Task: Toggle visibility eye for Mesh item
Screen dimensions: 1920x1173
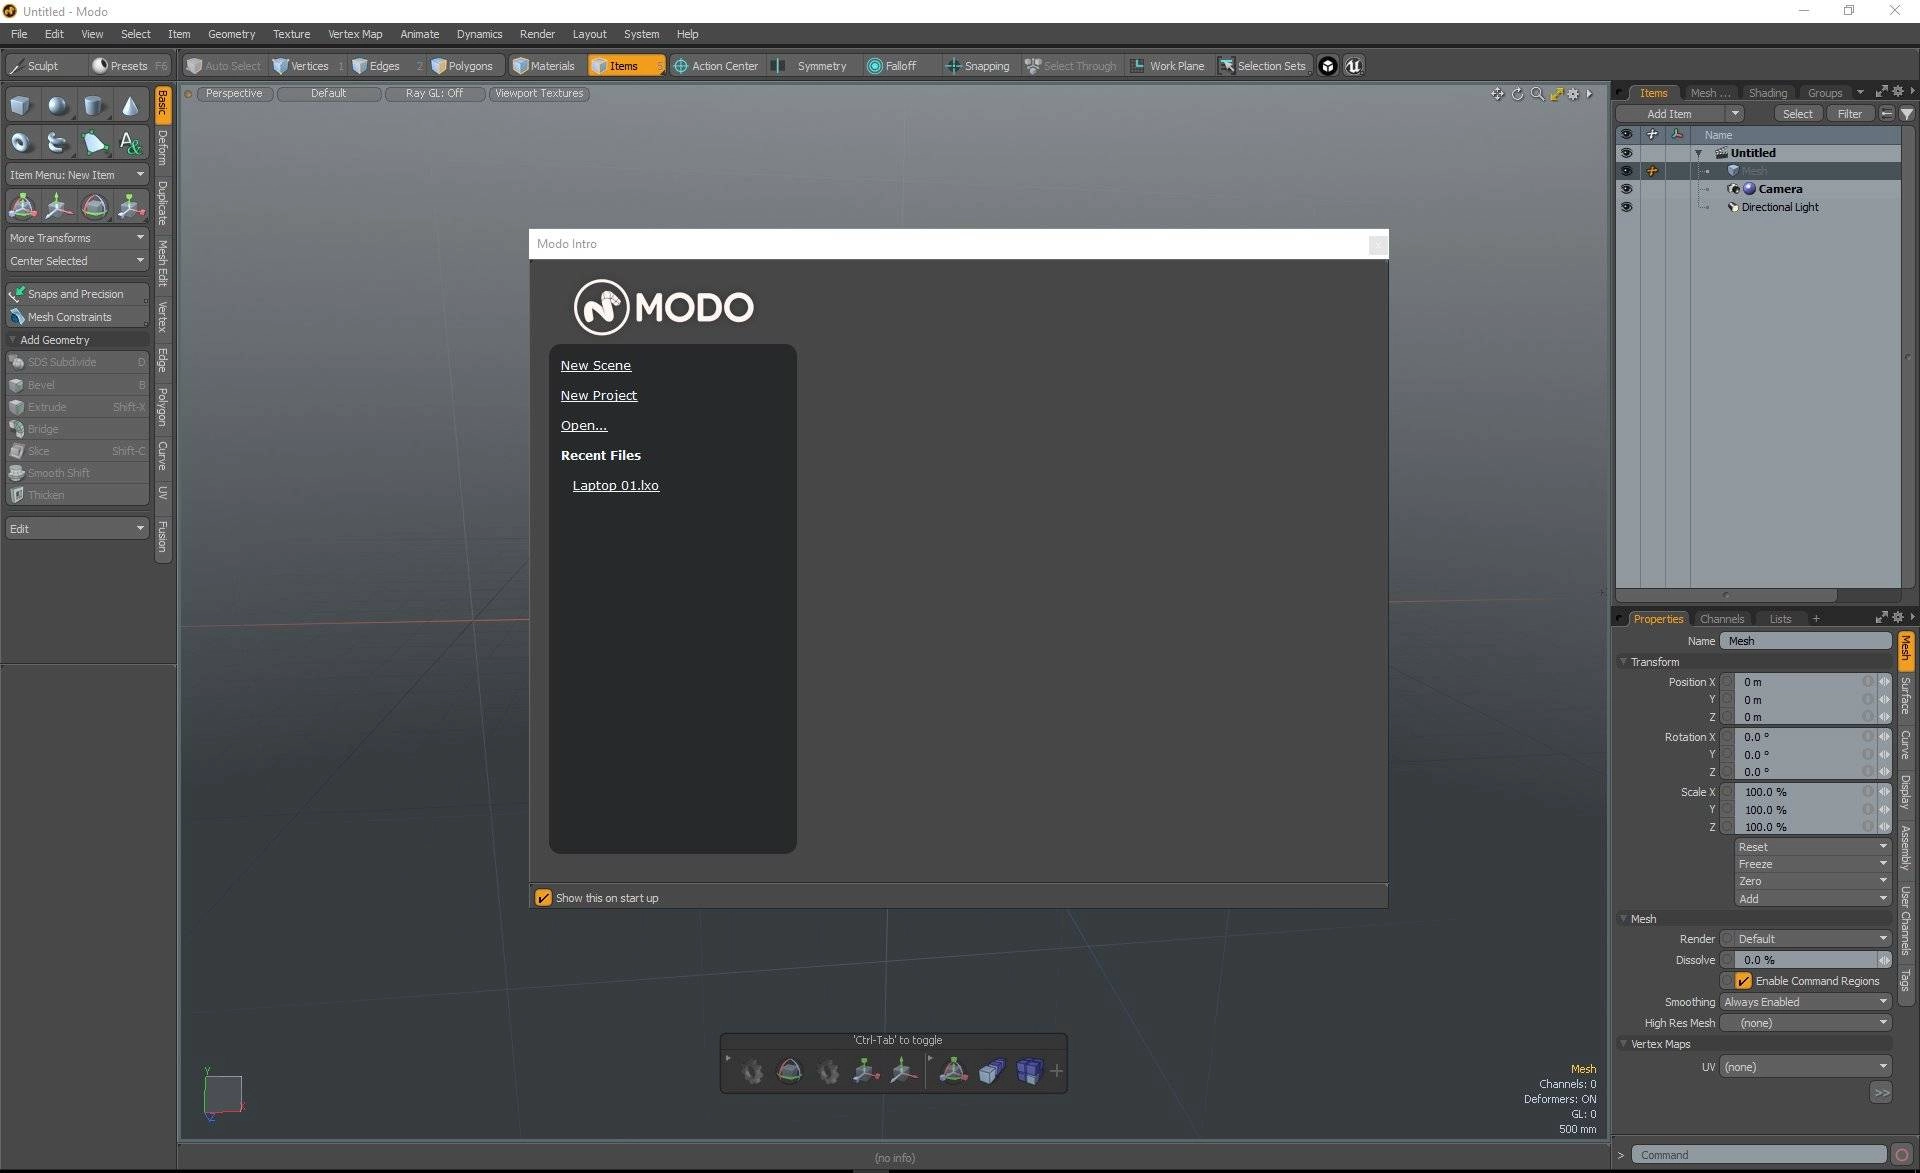Action: (1626, 171)
